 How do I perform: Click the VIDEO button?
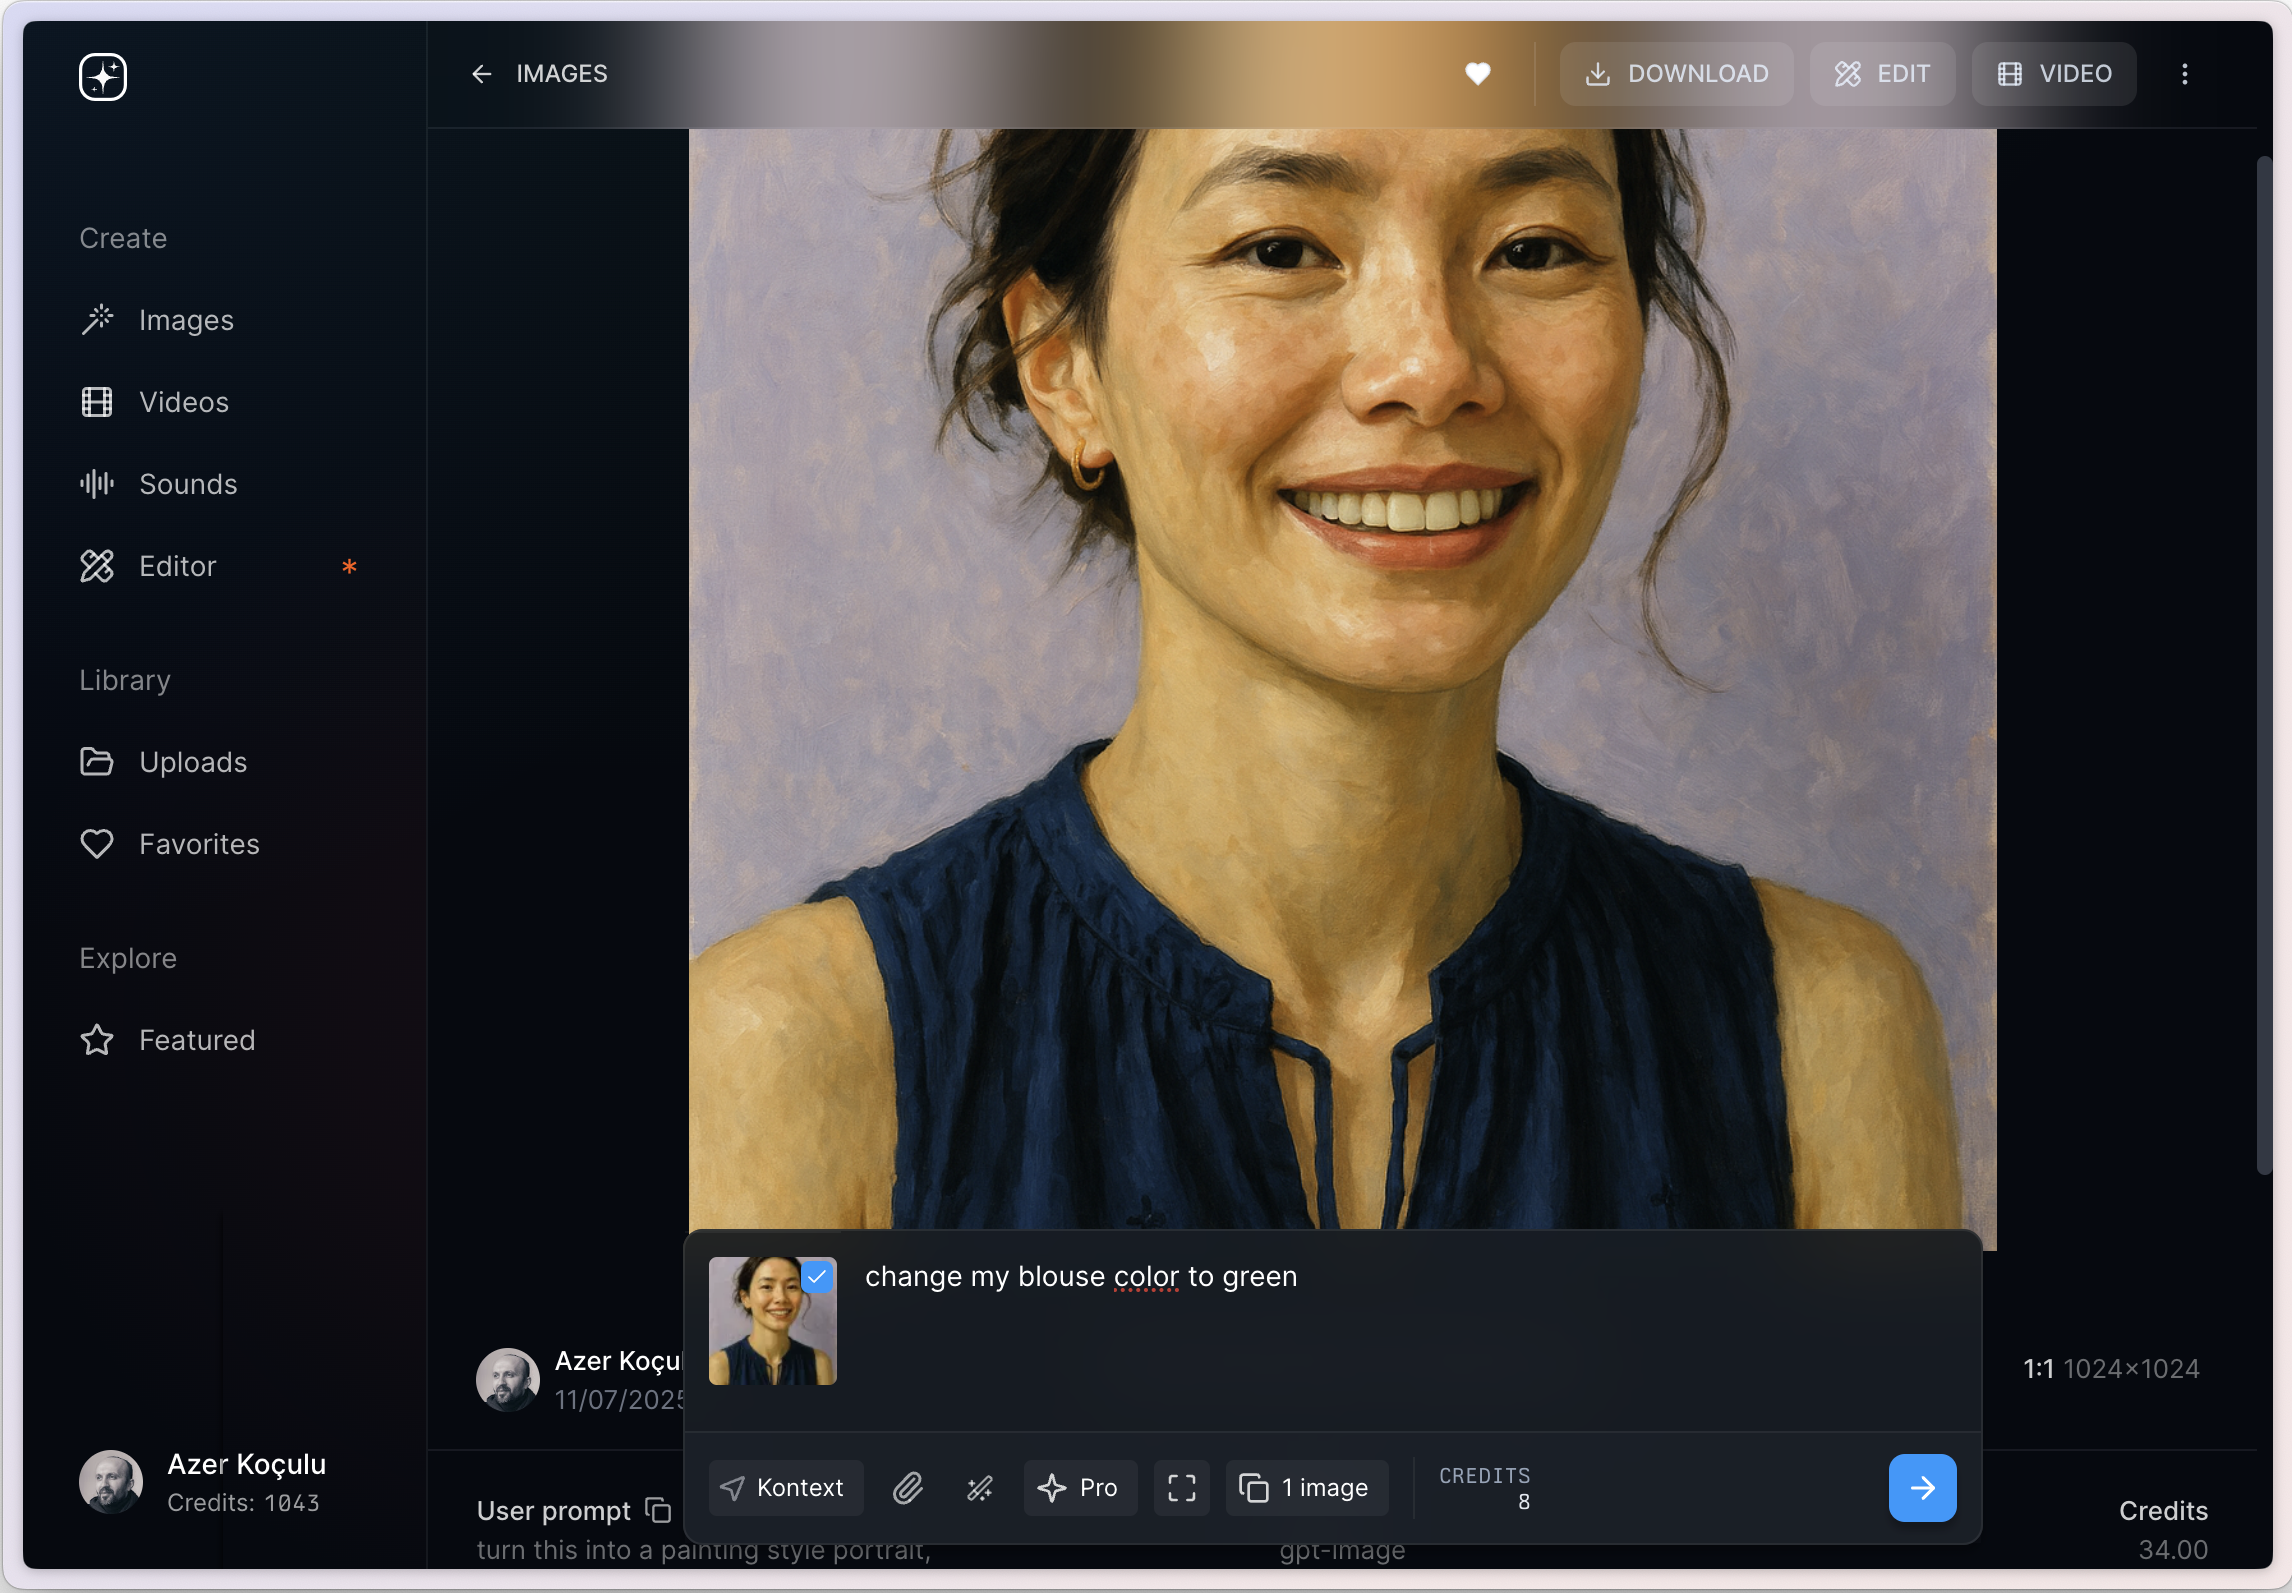pyautogui.click(x=2054, y=74)
